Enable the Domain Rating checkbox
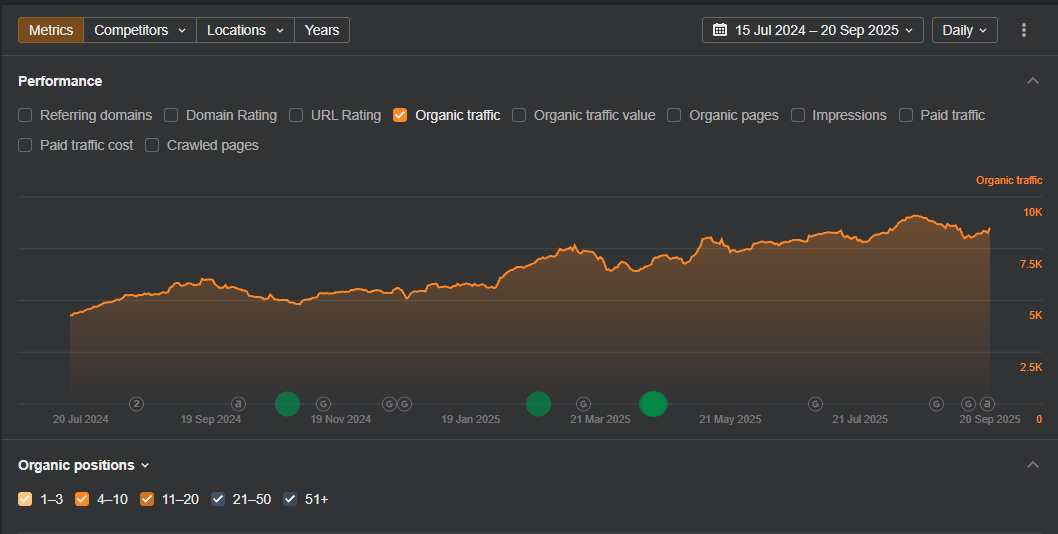The image size is (1058, 534). point(171,115)
